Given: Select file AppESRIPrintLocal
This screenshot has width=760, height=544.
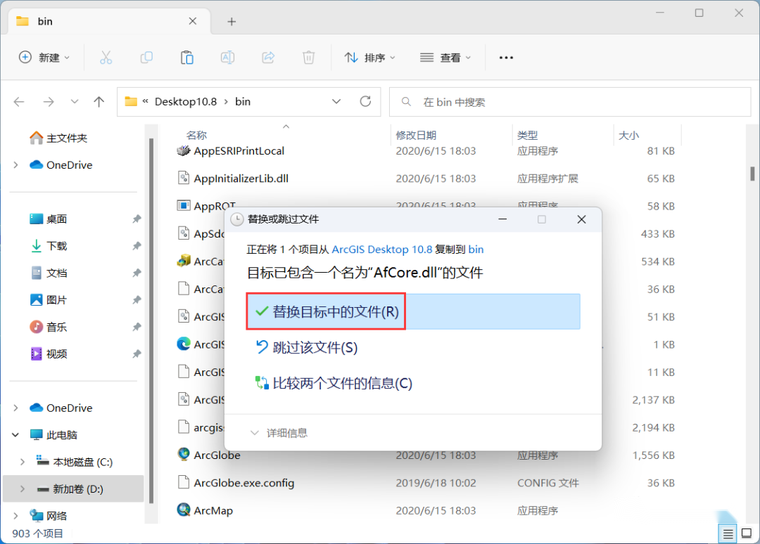Looking at the screenshot, I should click(239, 151).
